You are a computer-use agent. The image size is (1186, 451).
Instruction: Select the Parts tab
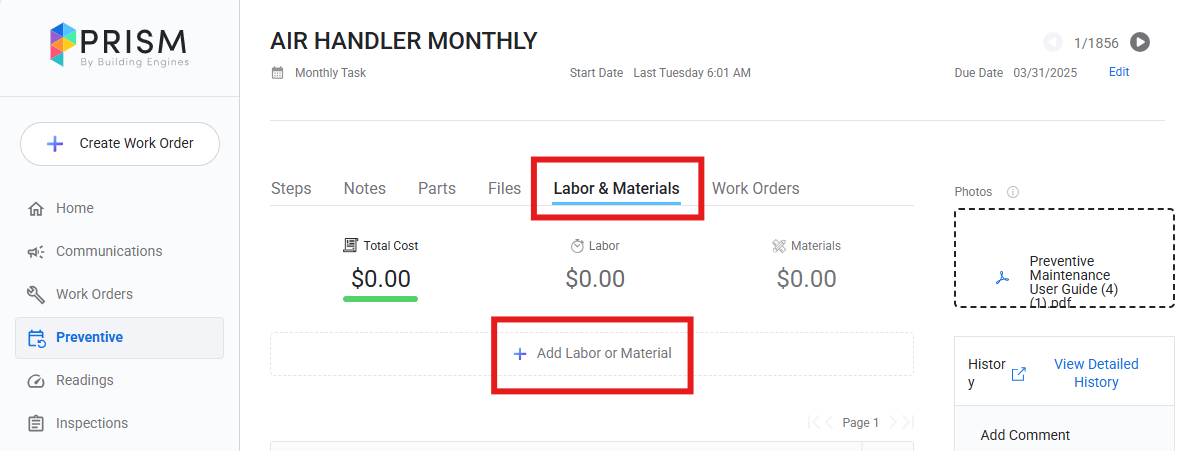tap(437, 188)
